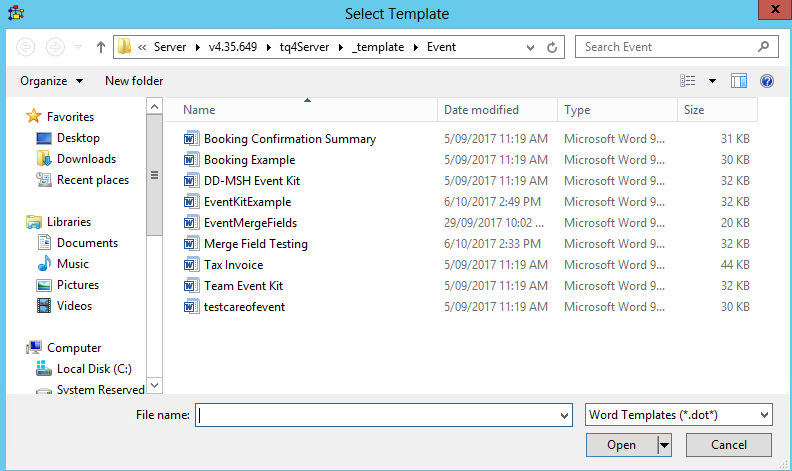This screenshot has width=792, height=471.
Task: Expand the Word Templates file type dropdown
Action: [765, 415]
